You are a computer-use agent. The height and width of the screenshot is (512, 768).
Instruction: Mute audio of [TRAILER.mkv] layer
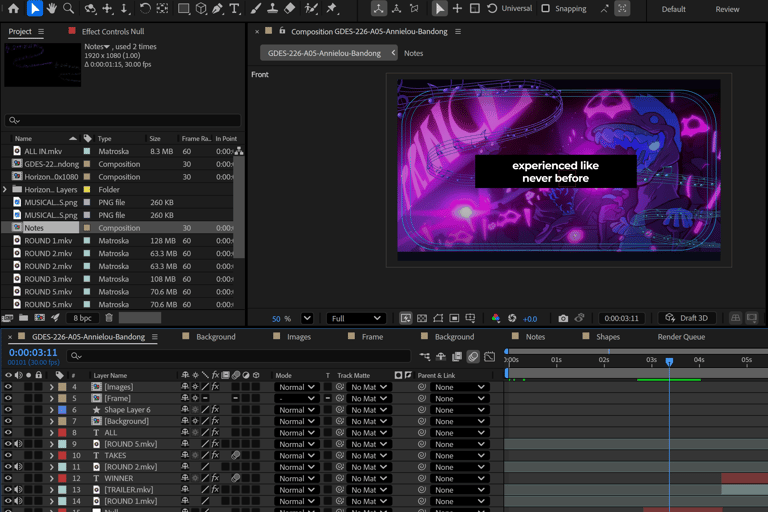point(19,489)
